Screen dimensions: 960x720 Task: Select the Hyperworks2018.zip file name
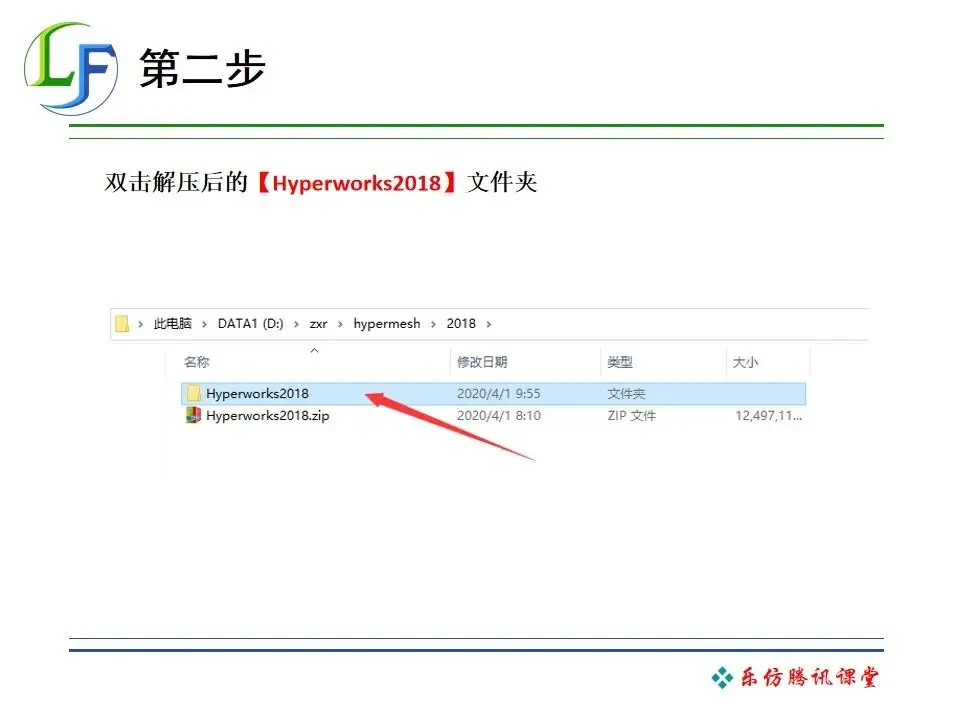[268, 416]
